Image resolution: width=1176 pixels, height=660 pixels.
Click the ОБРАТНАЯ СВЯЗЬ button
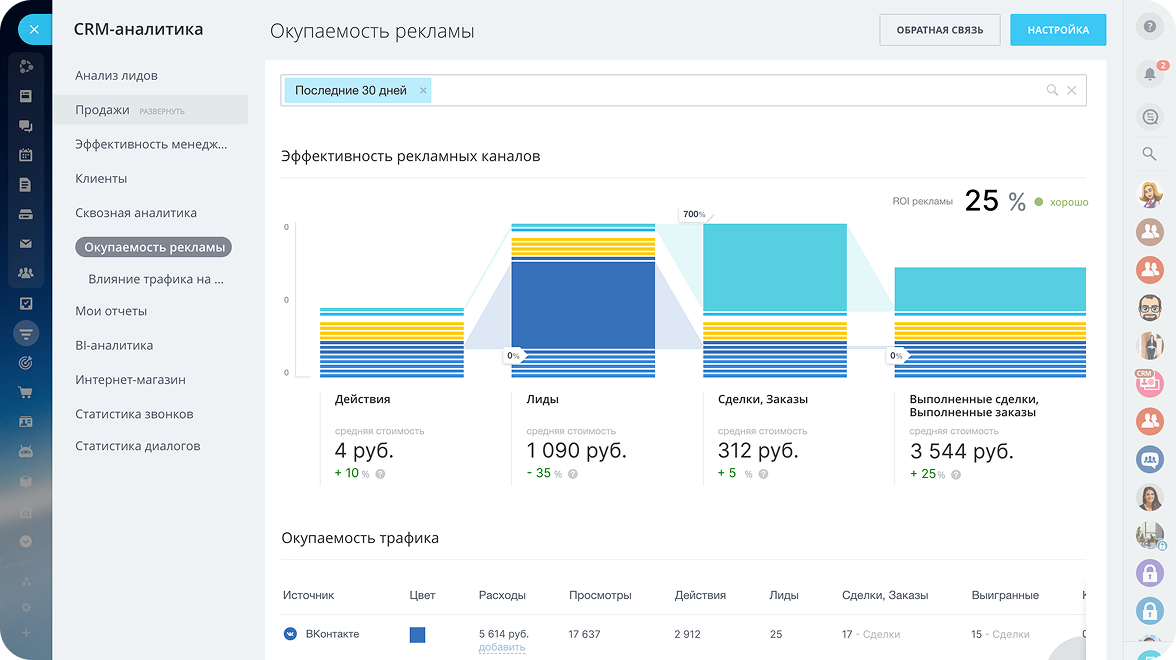pos(939,30)
